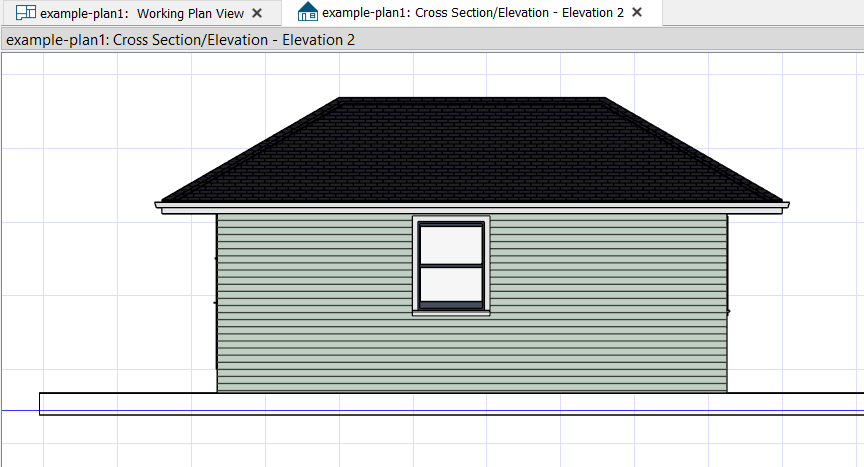Viewport: 864px width, 467px height.
Task: Close the Working Plan View tab
Action: click(x=257, y=13)
